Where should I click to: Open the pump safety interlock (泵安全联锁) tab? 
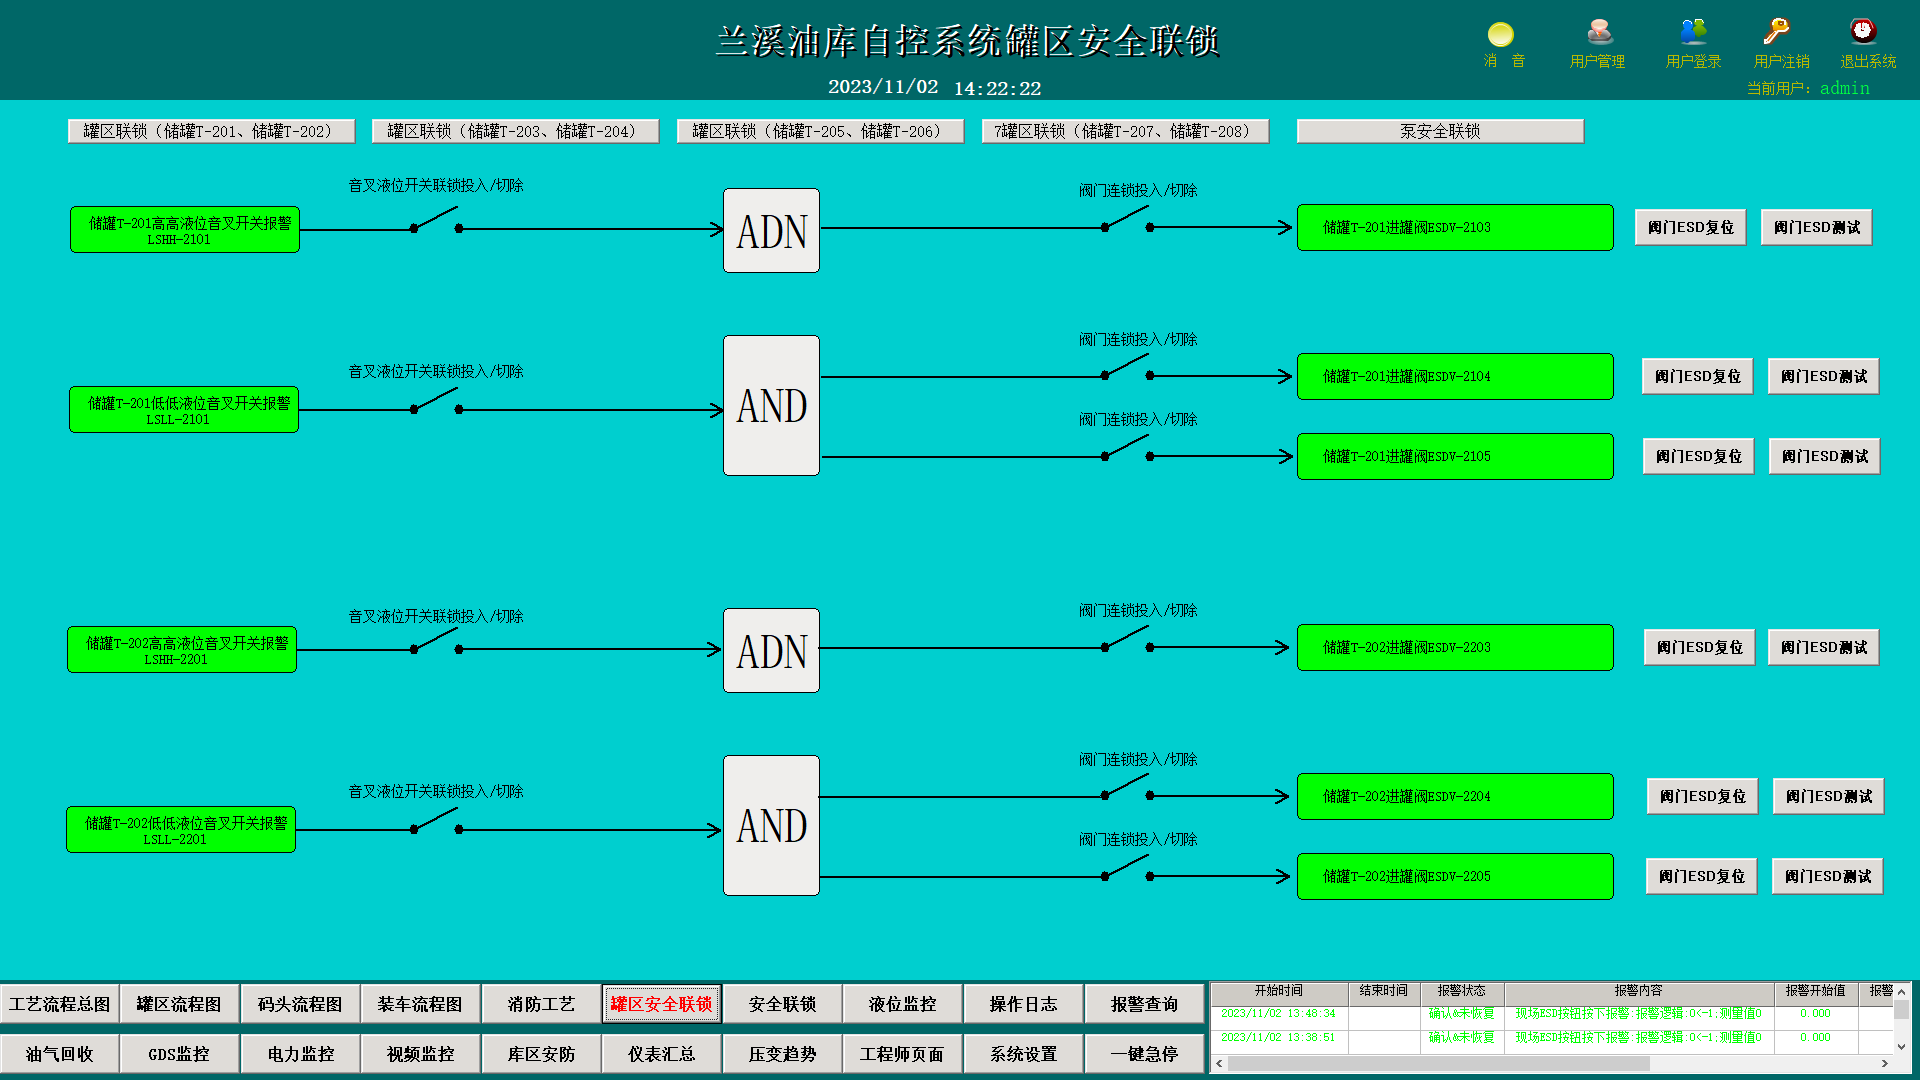coord(1440,132)
